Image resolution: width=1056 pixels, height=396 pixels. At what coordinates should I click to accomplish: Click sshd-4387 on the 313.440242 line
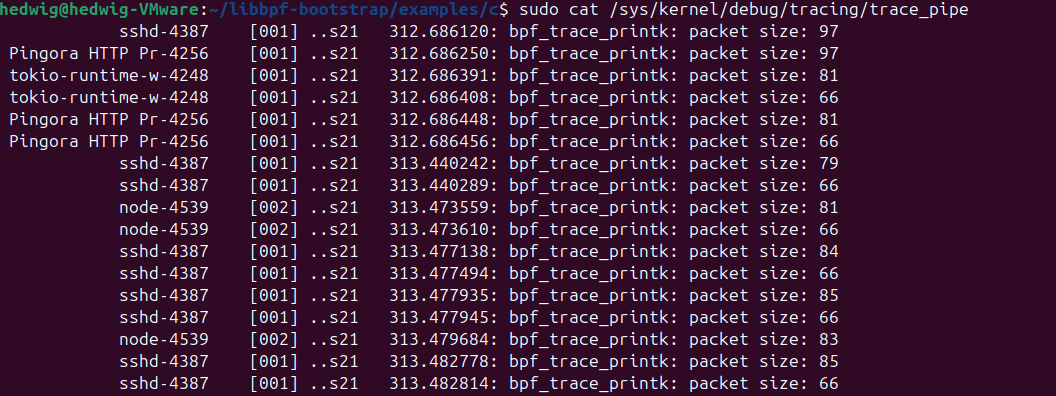[x=164, y=164]
